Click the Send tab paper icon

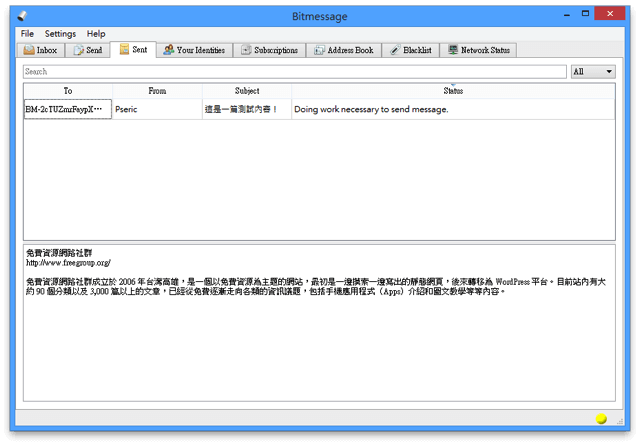78,50
